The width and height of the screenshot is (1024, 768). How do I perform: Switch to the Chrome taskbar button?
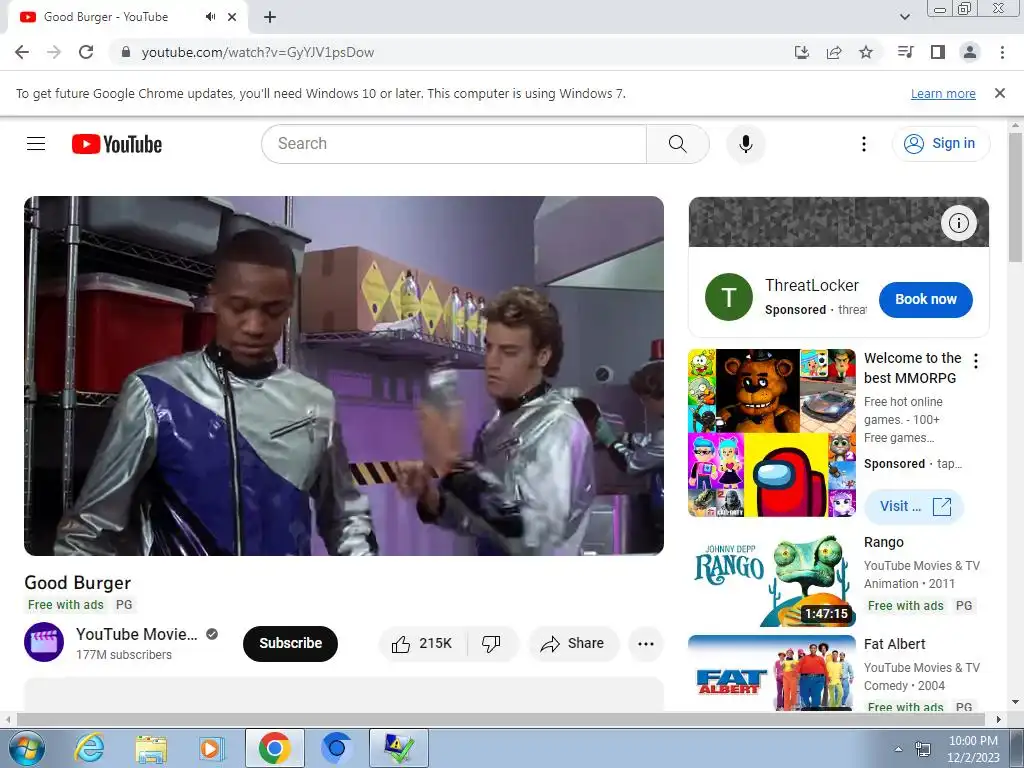point(274,748)
